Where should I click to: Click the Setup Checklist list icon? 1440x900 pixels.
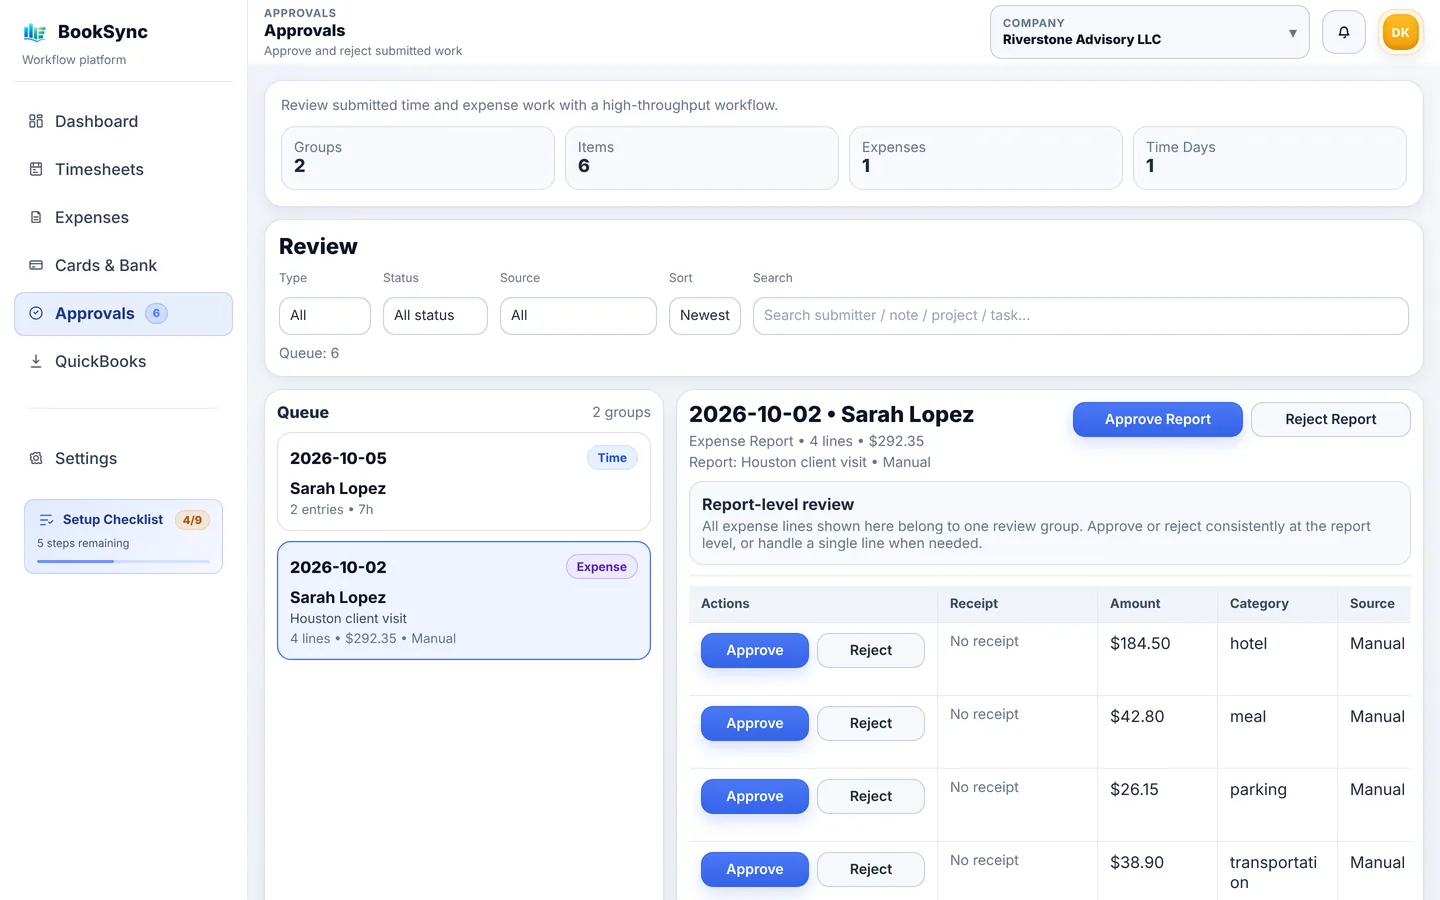point(46,520)
